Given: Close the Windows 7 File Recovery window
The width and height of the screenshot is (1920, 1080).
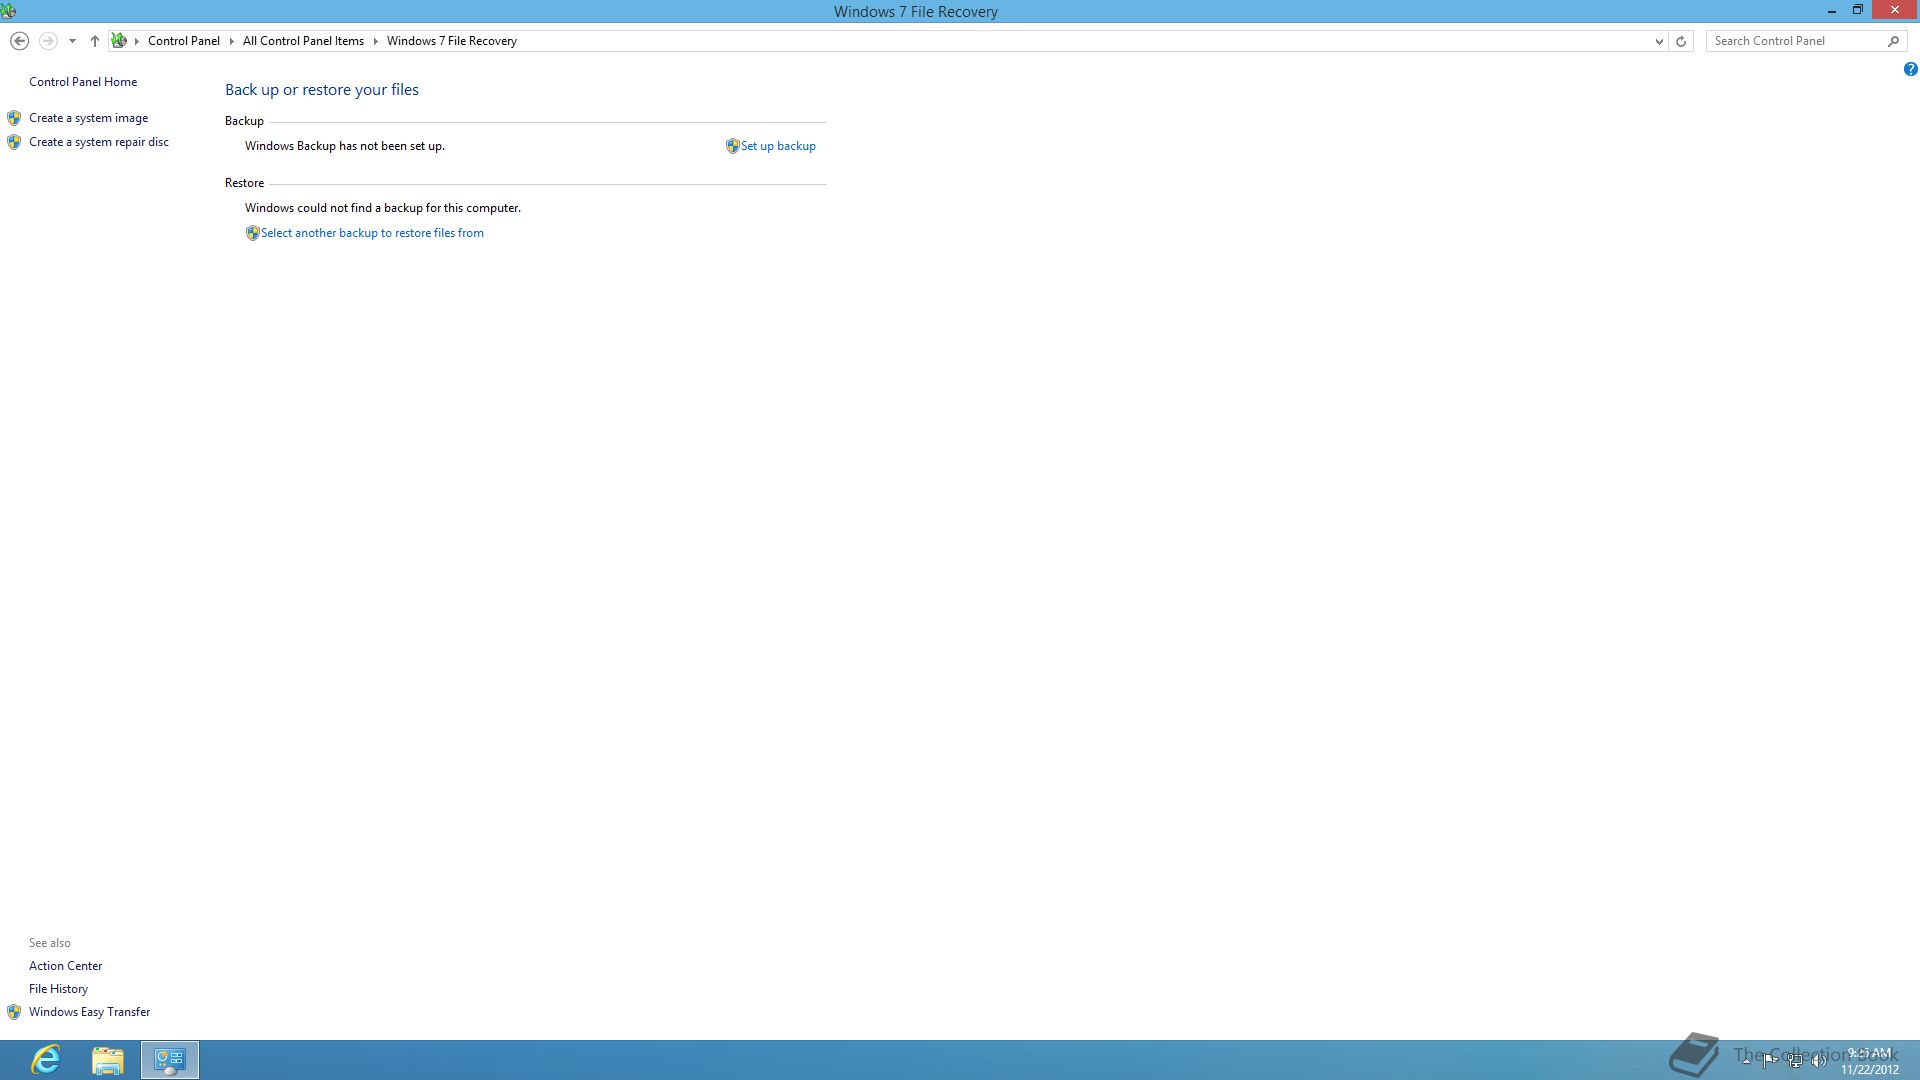Looking at the screenshot, I should point(1895,10).
